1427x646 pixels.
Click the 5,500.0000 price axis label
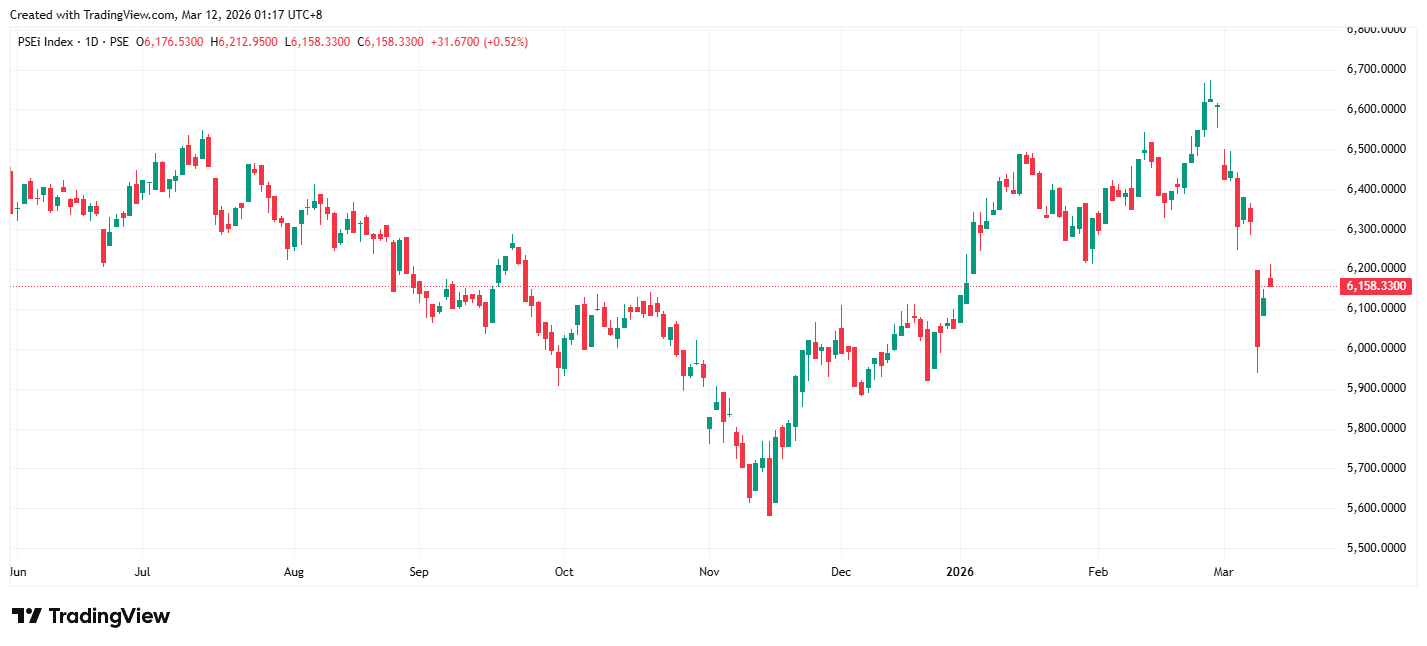tap(1376, 548)
